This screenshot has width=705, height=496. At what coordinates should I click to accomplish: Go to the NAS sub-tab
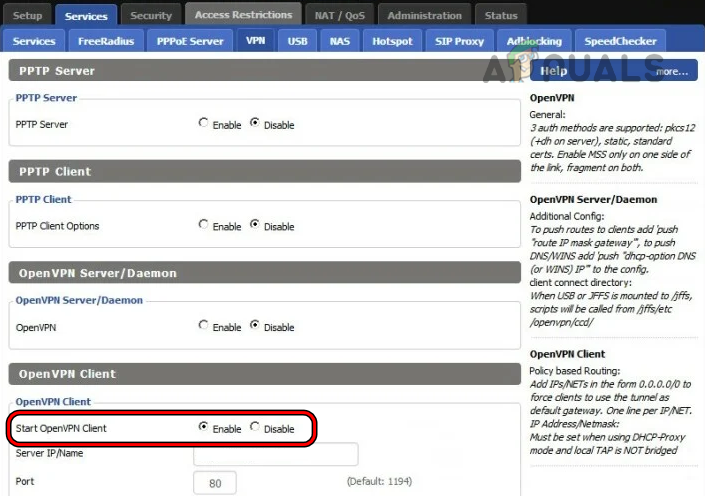[339, 41]
